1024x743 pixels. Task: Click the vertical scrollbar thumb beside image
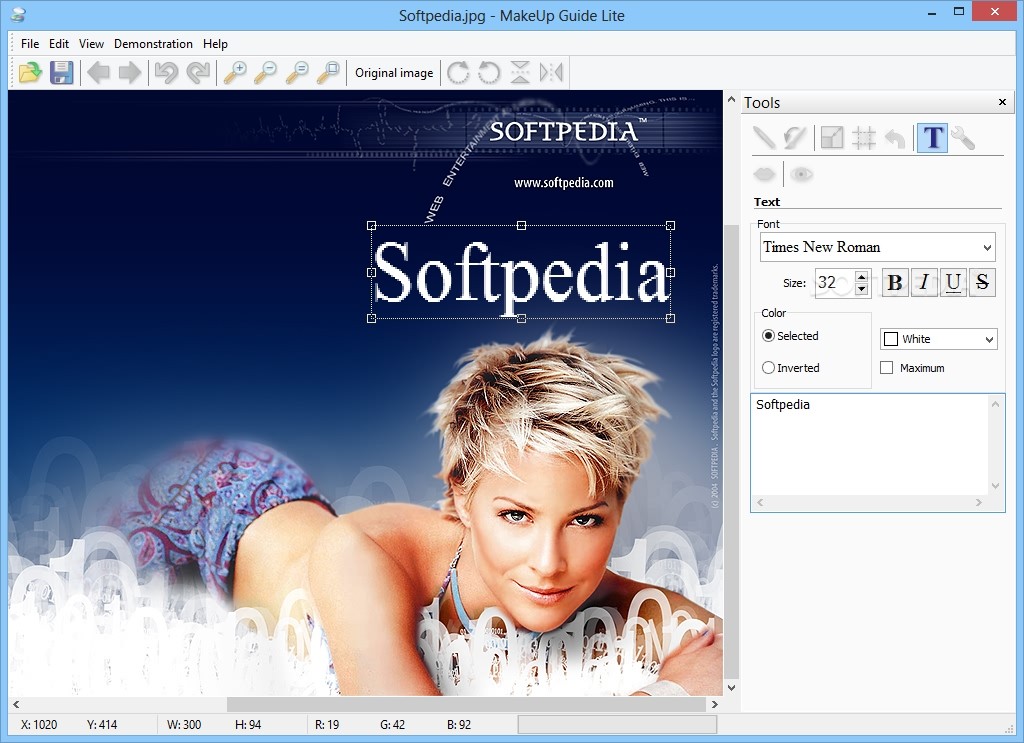731,451
